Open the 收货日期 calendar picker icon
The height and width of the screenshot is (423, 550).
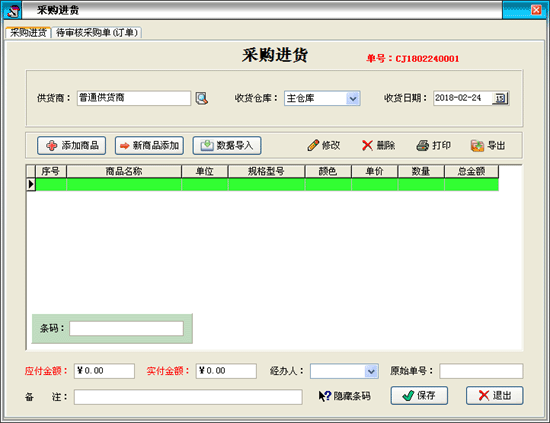click(500, 98)
